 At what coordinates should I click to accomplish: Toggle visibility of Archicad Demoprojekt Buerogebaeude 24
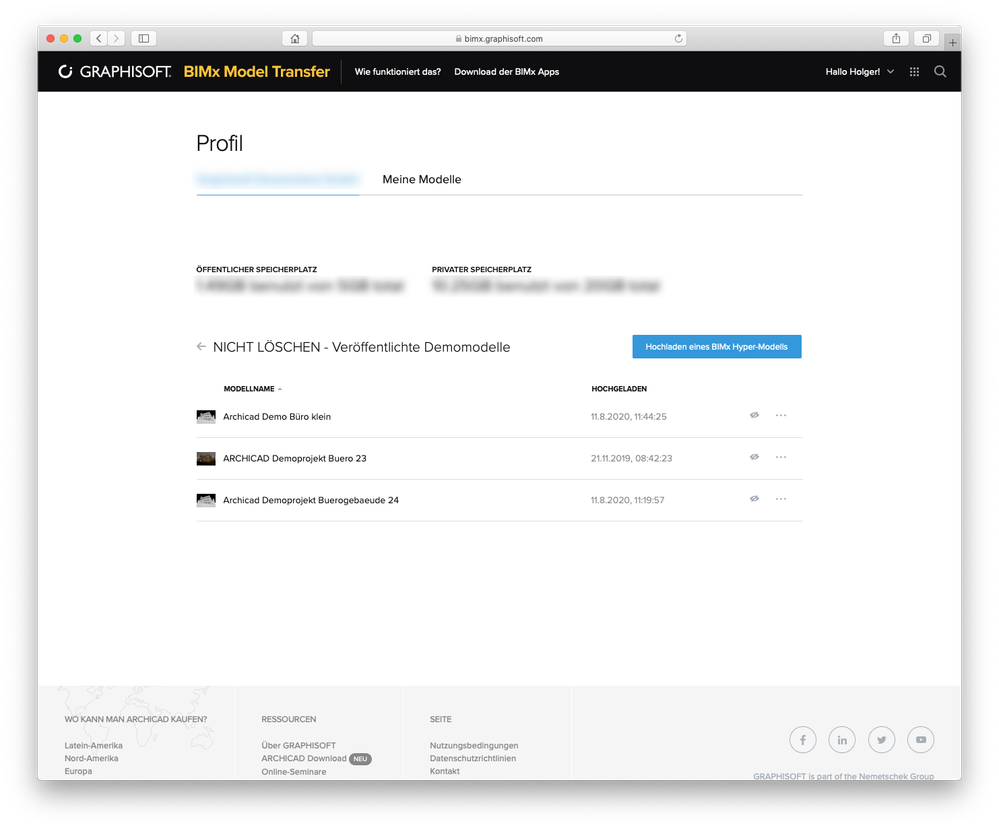coord(754,499)
